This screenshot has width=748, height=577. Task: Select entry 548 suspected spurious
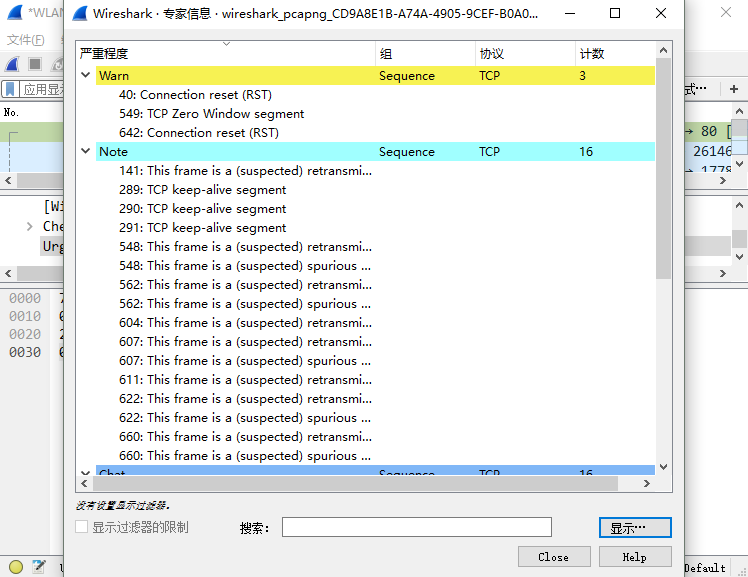click(x=245, y=266)
